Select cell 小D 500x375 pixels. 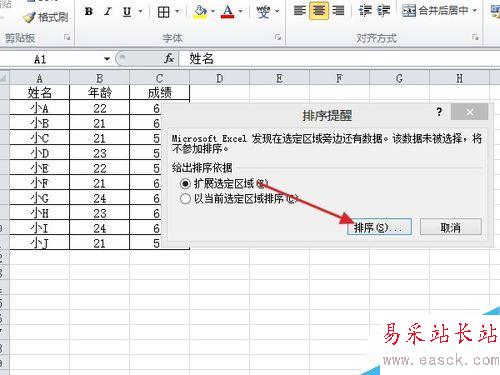click(39, 153)
